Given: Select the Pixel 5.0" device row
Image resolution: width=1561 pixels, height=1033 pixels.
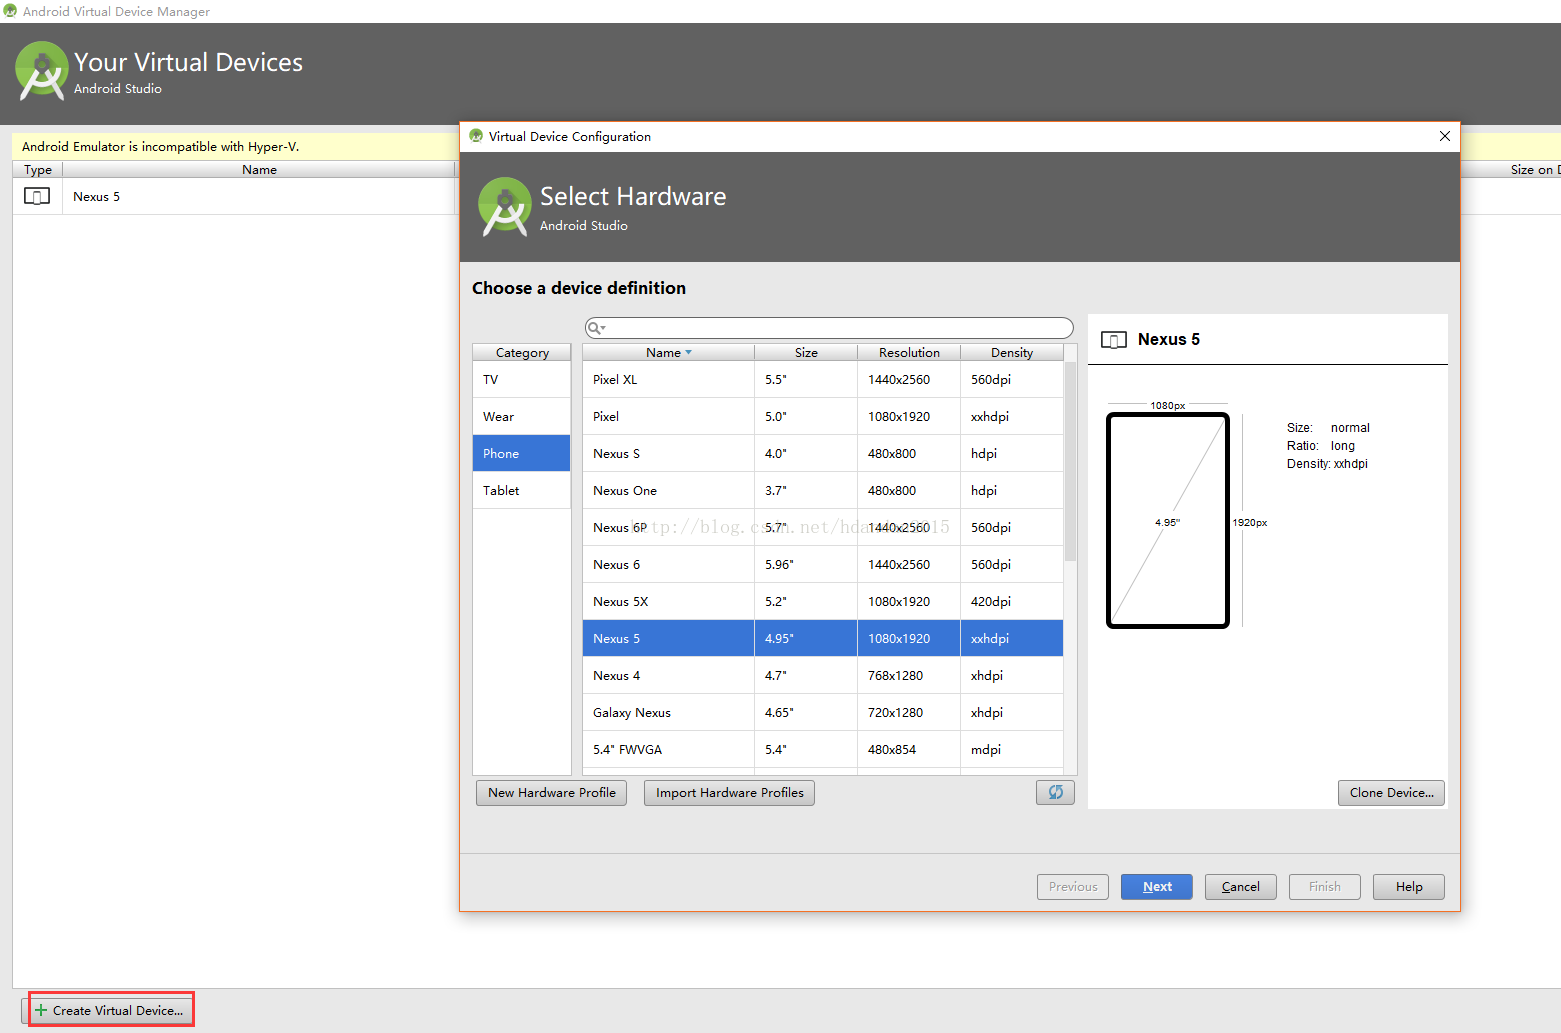Looking at the screenshot, I should pos(823,416).
